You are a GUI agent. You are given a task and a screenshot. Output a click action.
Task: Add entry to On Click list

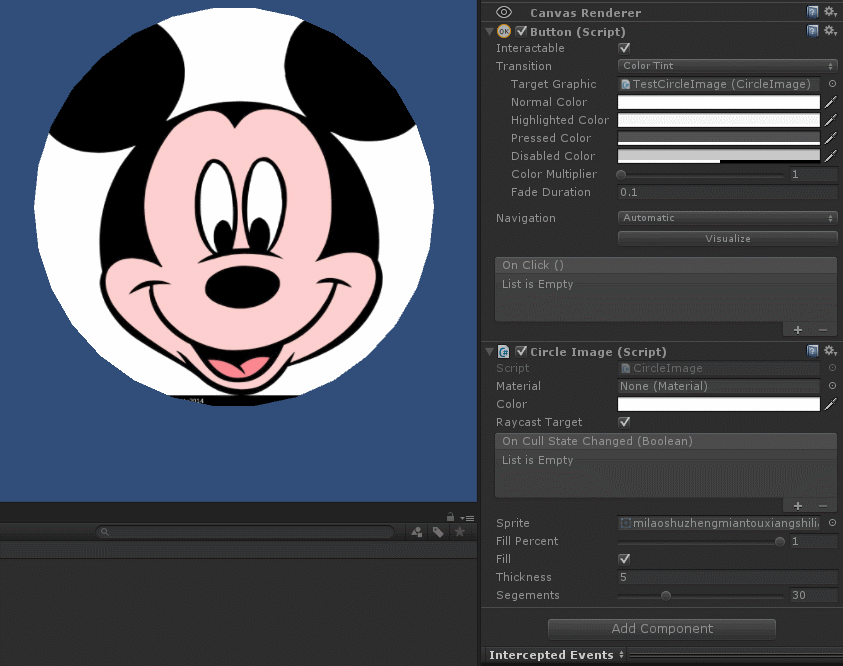point(798,330)
